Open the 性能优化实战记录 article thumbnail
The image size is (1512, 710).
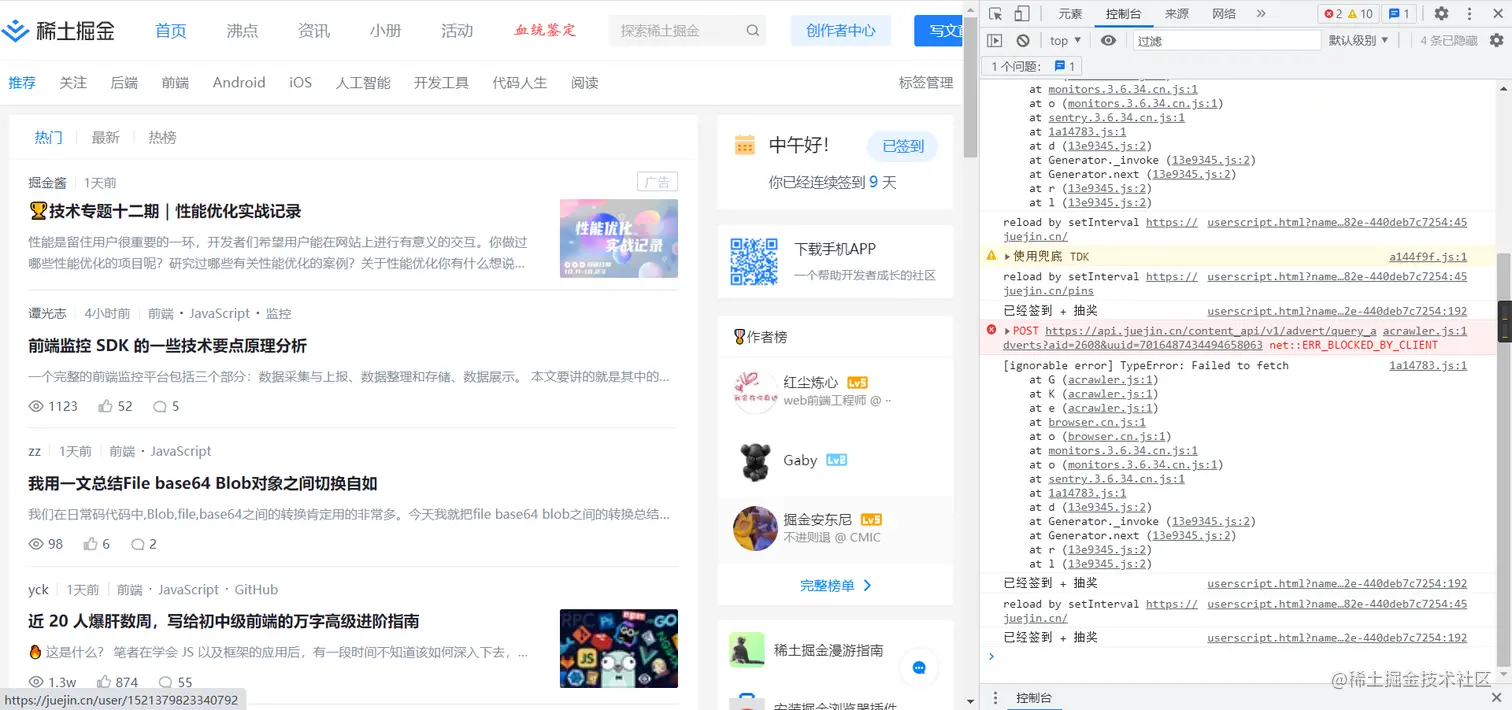coord(619,239)
